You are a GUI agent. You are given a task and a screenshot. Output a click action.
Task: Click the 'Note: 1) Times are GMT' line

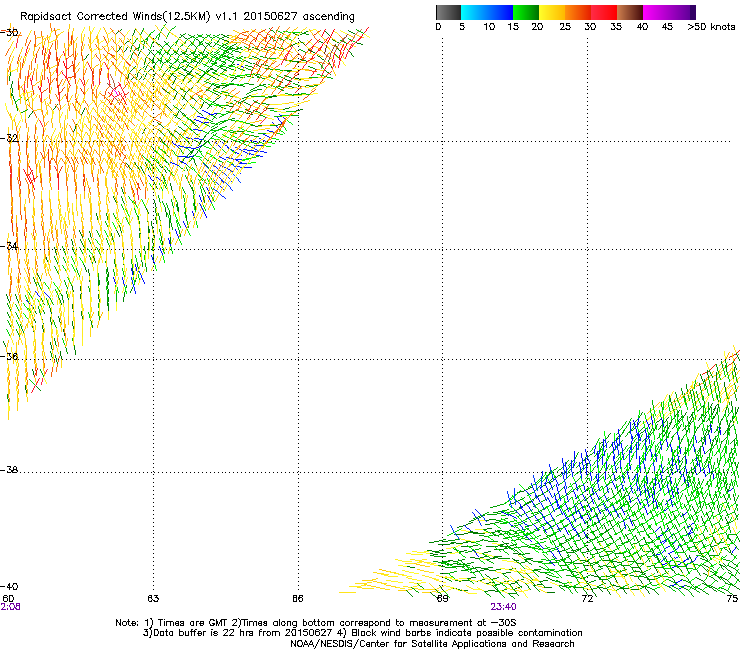[x=316, y=623]
